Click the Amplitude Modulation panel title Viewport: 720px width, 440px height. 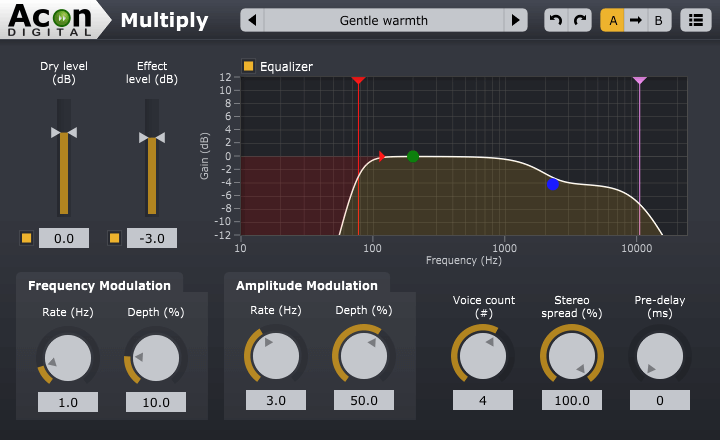pyautogui.click(x=307, y=286)
